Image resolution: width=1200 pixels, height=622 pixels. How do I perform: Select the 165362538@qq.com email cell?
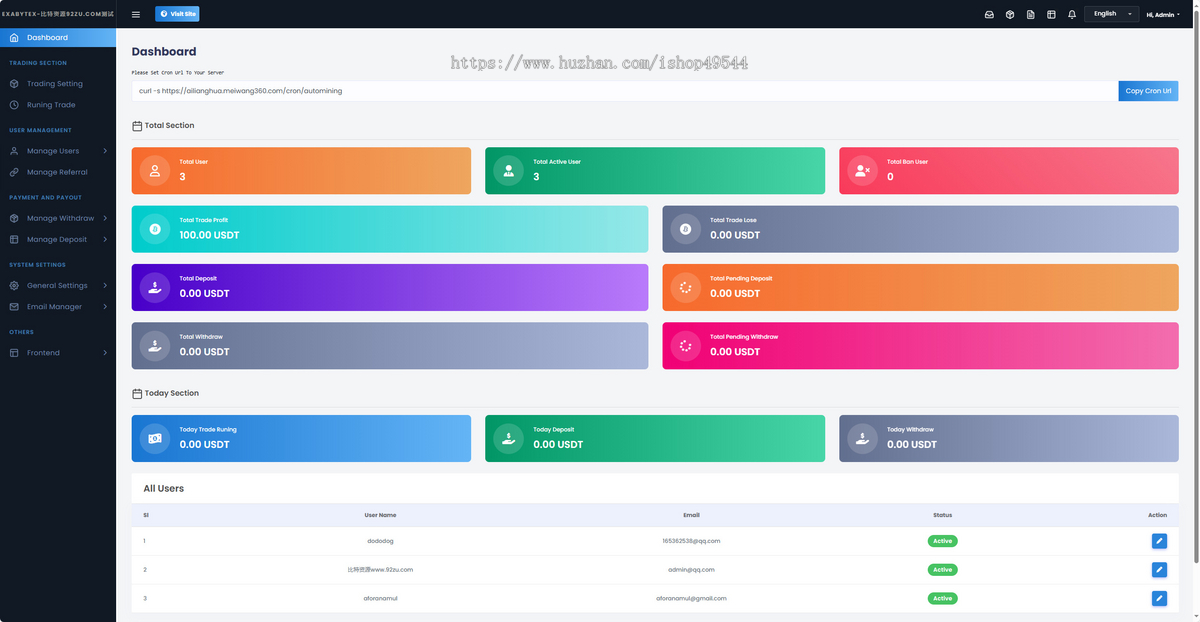click(x=691, y=541)
